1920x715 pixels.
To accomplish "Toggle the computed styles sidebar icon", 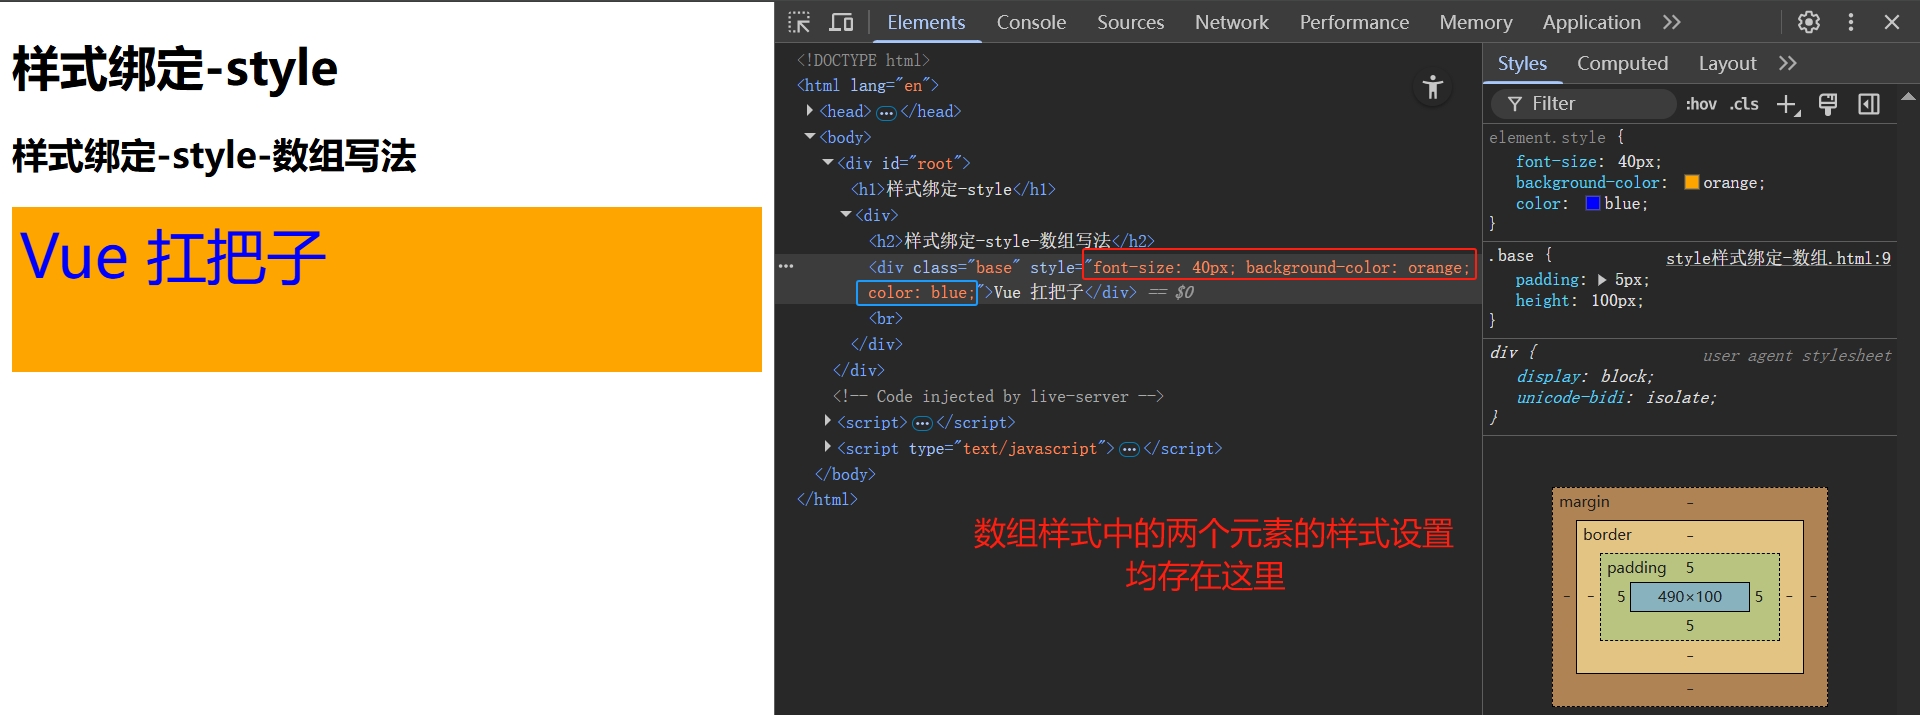I will [1869, 104].
